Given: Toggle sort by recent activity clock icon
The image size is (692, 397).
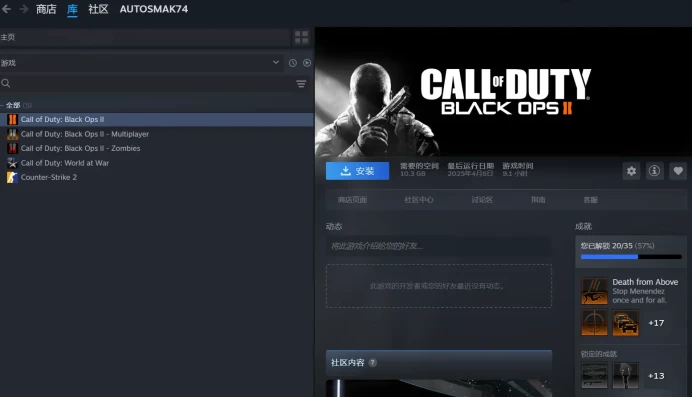Looking at the screenshot, I should coord(293,63).
